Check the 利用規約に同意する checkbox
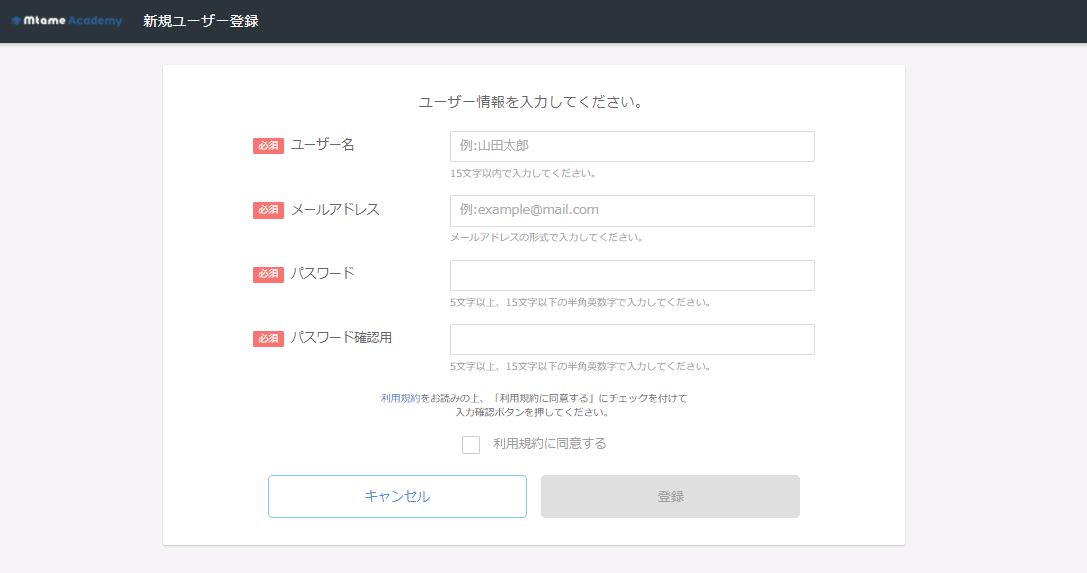The image size is (1087, 573). pos(471,444)
